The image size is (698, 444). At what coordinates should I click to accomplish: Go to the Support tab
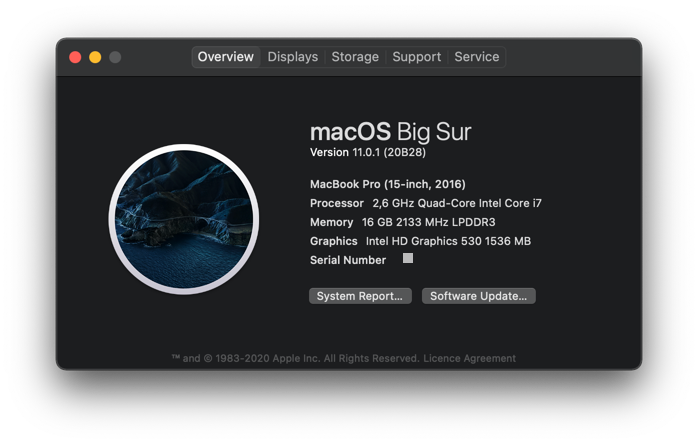pos(416,57)
